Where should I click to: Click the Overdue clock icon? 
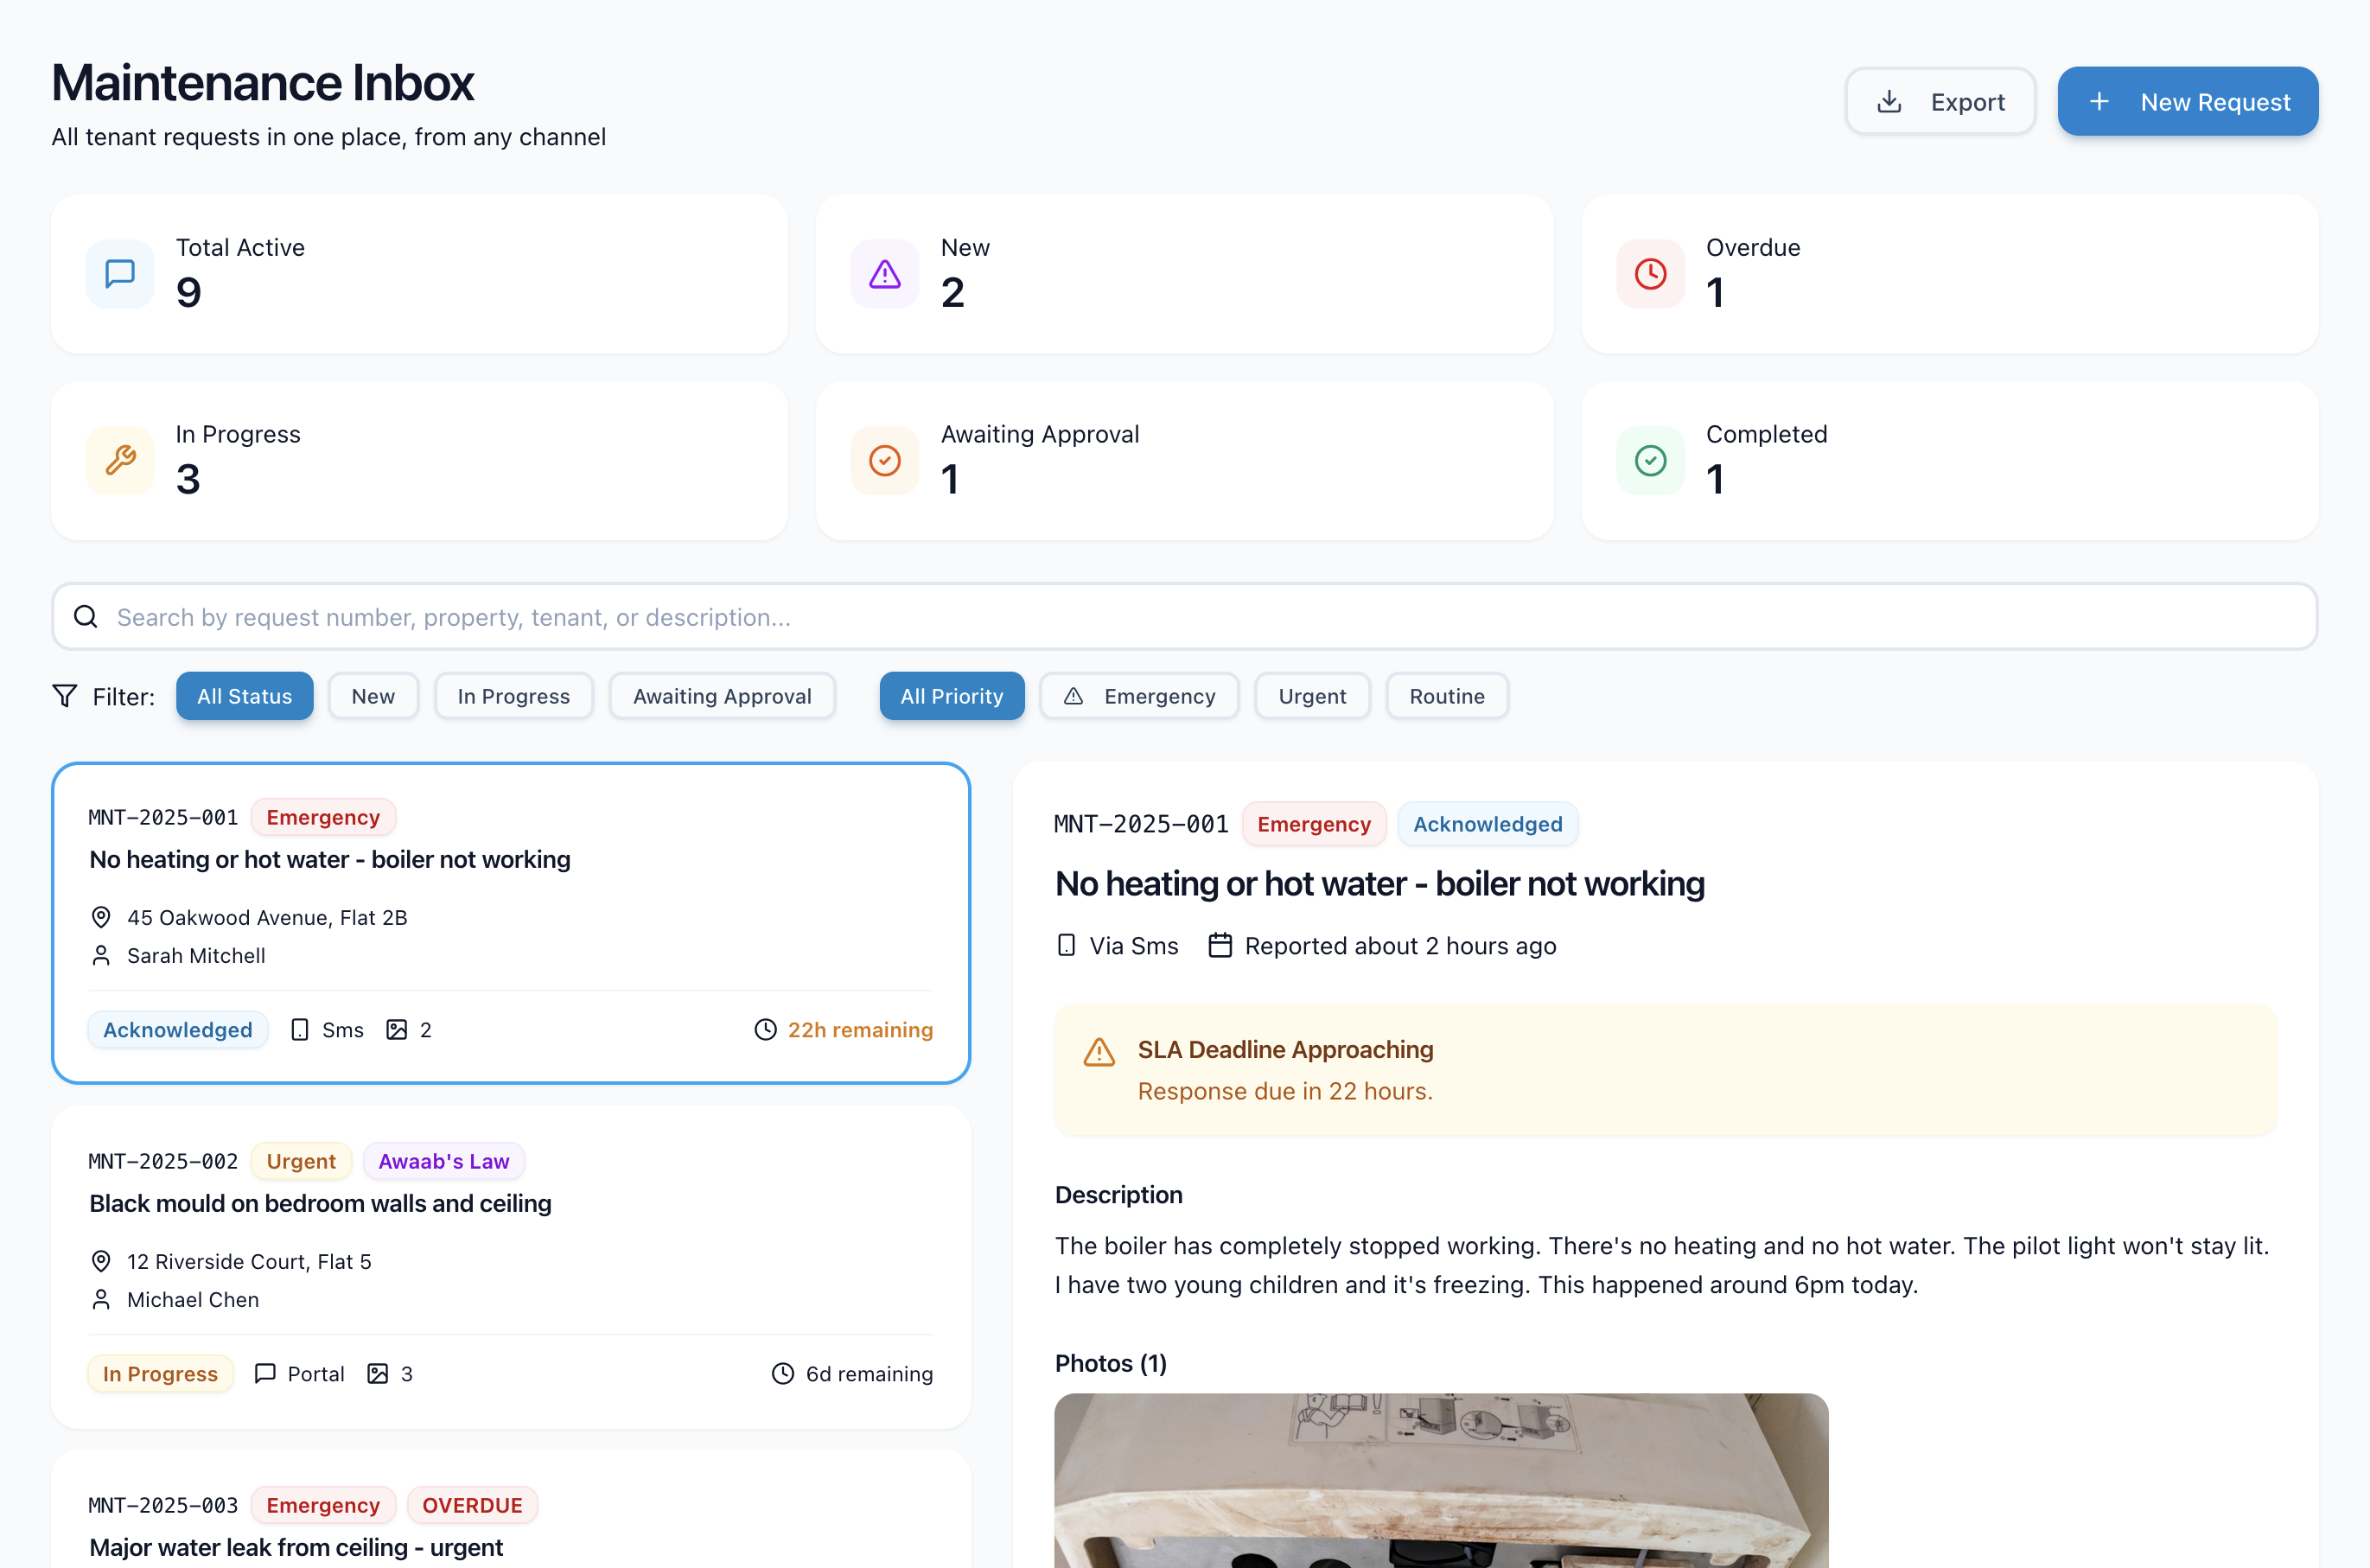click(1649, 274)
